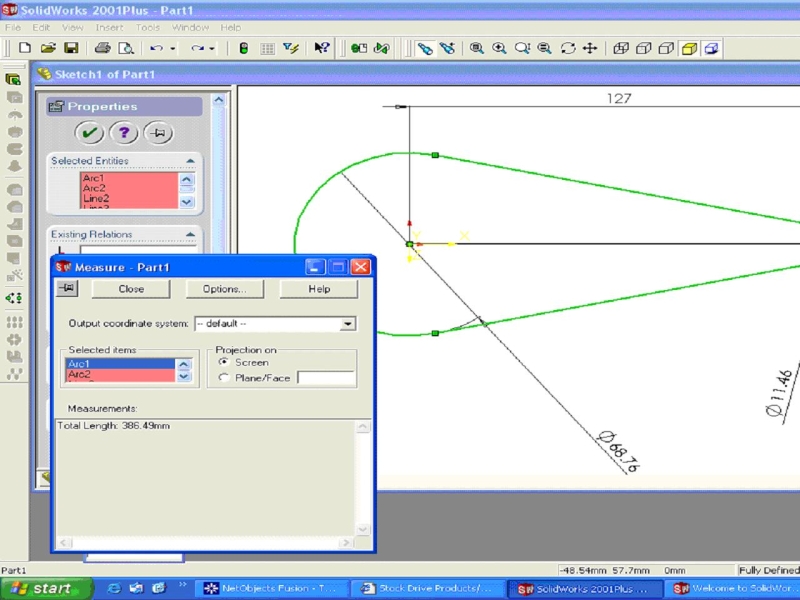Click the Close button in Measure dialog

131,289
